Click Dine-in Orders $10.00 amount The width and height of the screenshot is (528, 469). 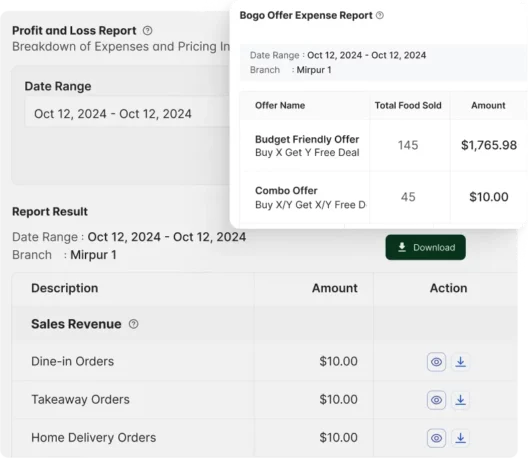[x=338, y=361]
